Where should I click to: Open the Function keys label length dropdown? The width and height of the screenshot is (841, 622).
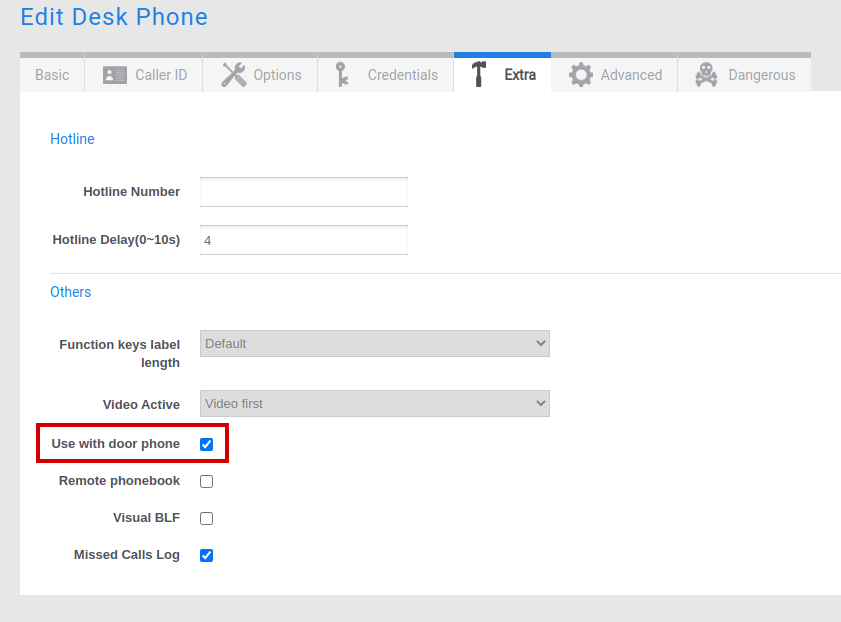(x=374, y=344)
